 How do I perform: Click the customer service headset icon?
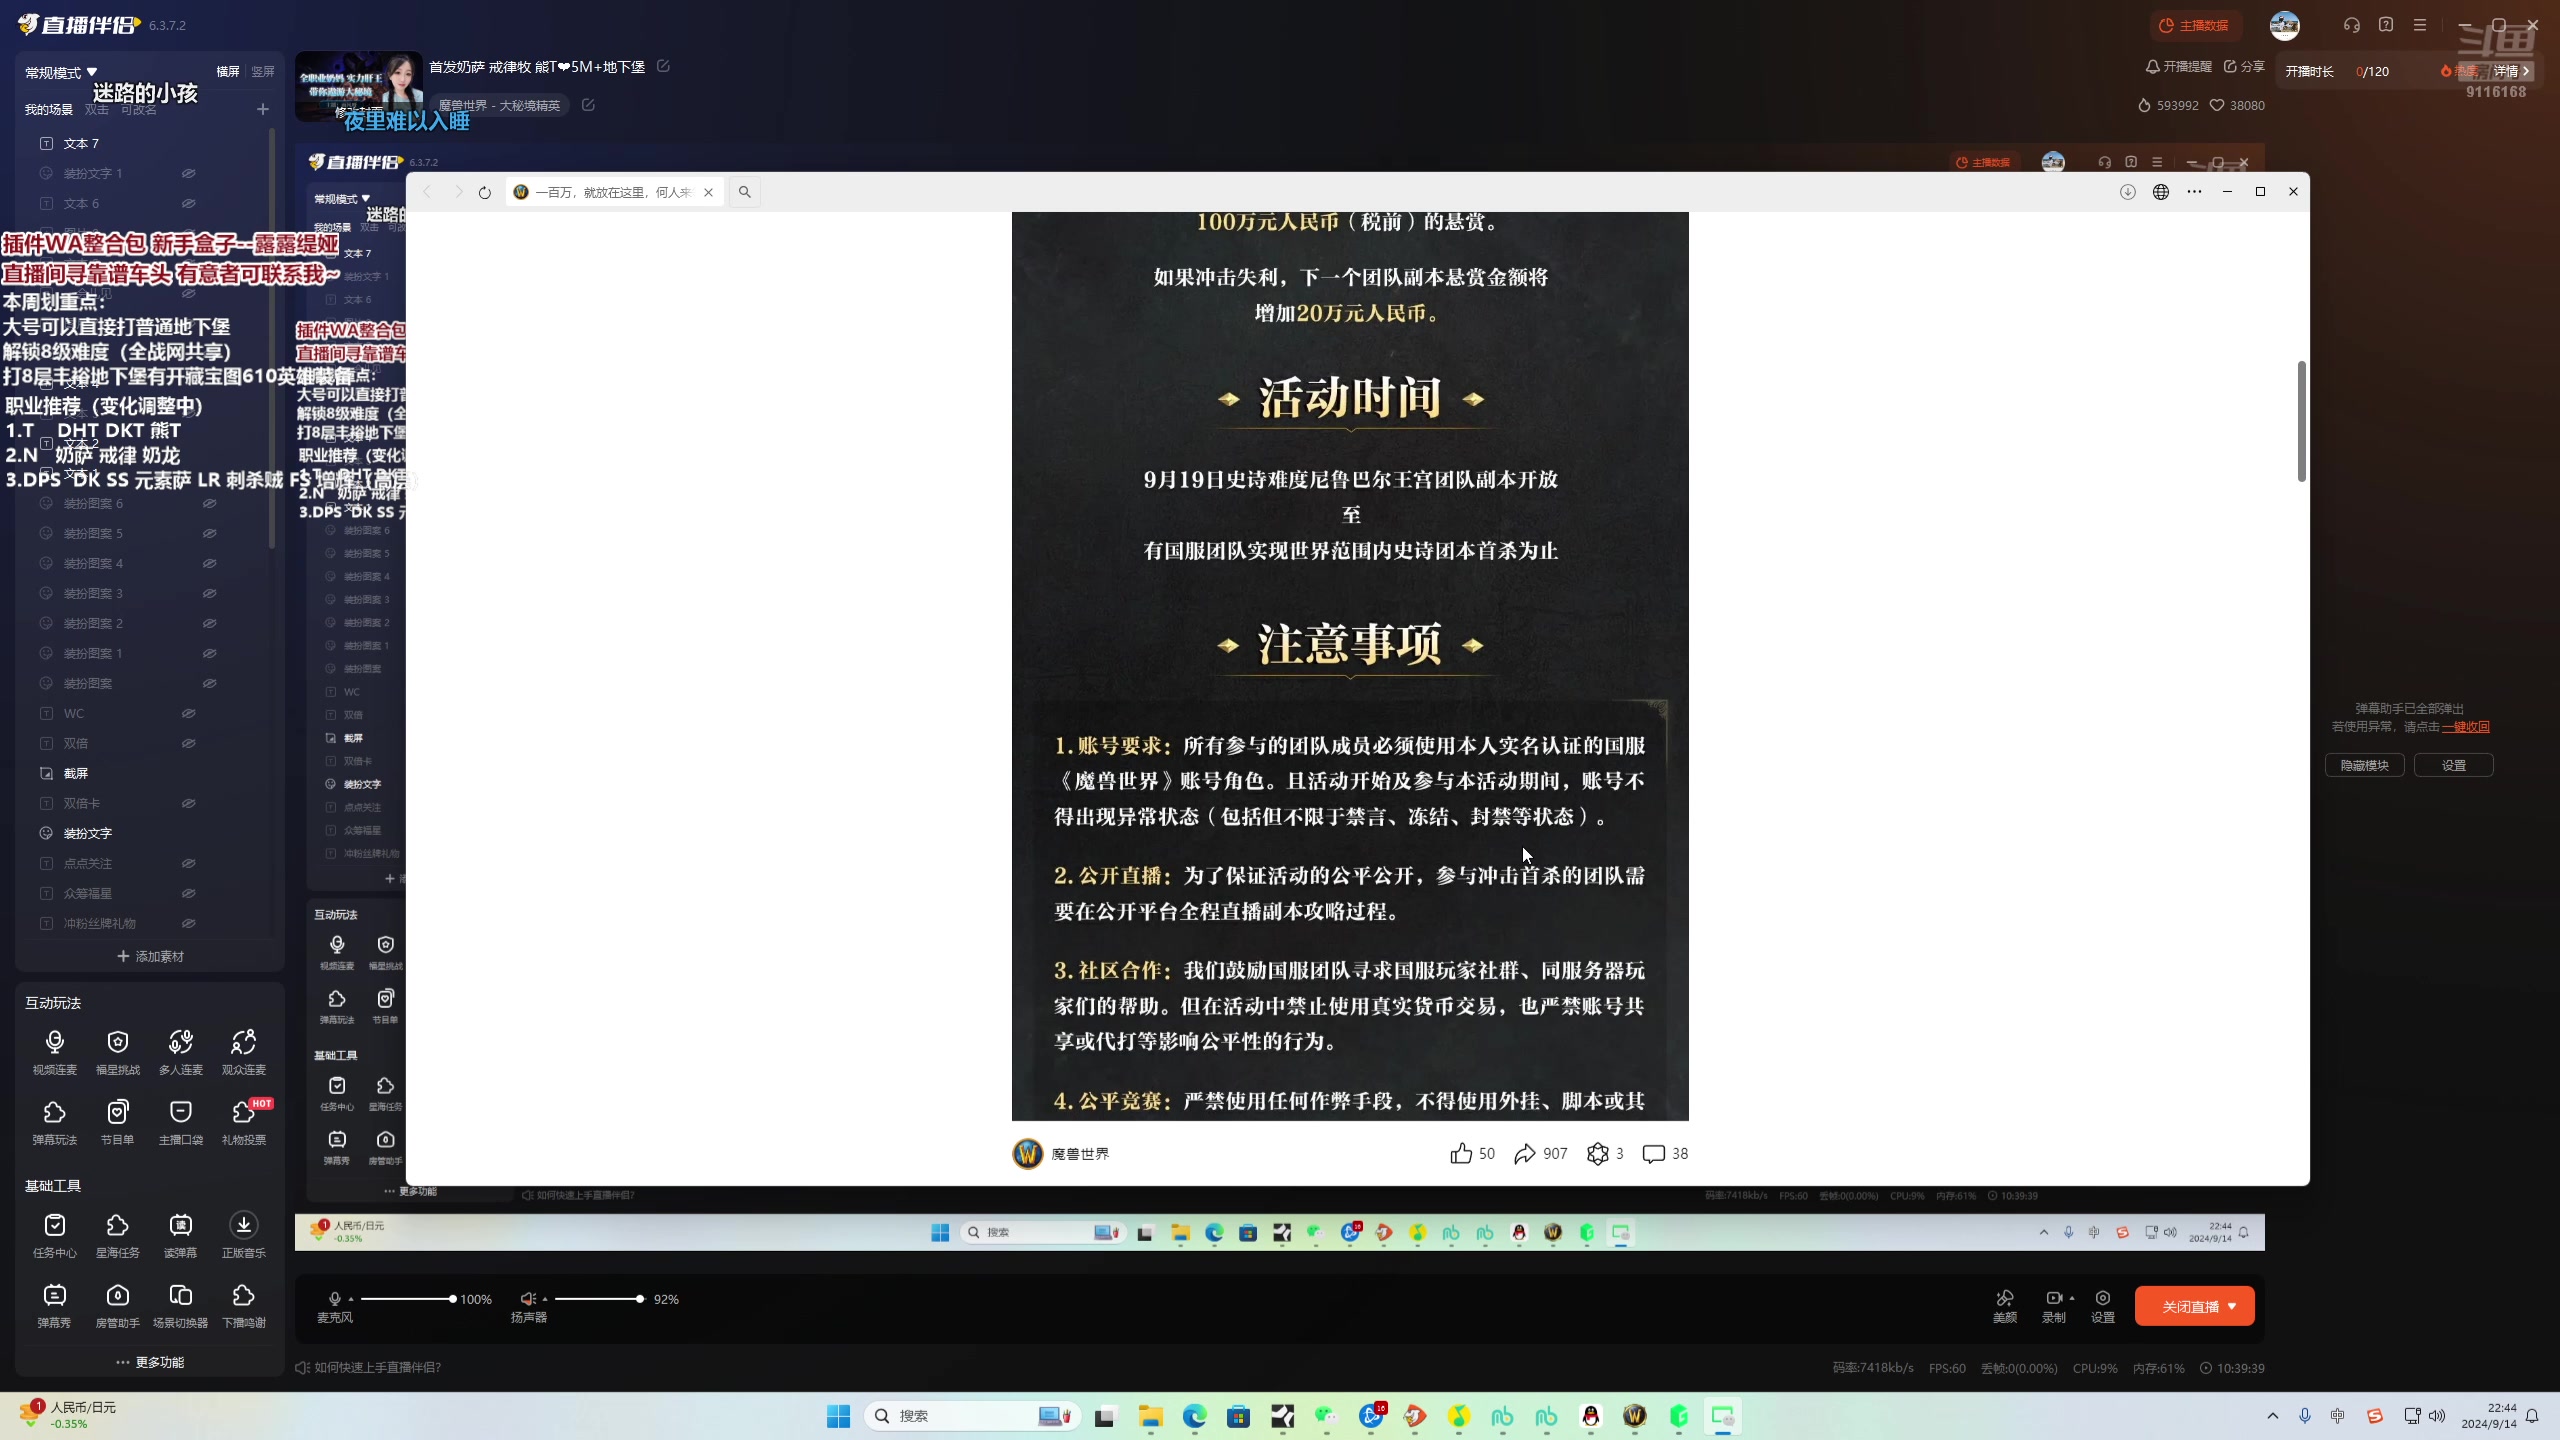[x=2352, y=25]
